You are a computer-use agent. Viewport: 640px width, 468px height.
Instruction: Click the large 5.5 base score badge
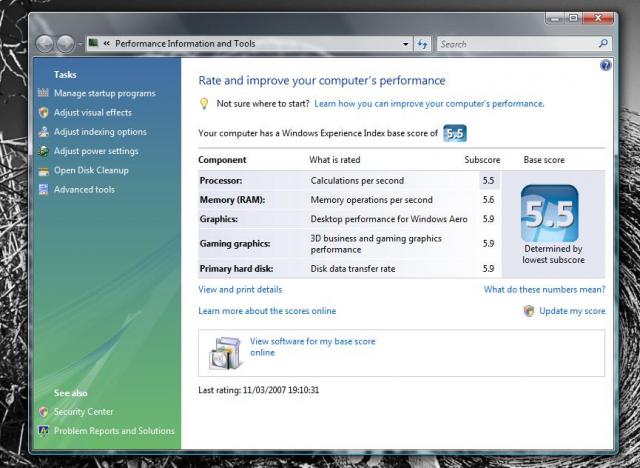(x=549, y=213)
